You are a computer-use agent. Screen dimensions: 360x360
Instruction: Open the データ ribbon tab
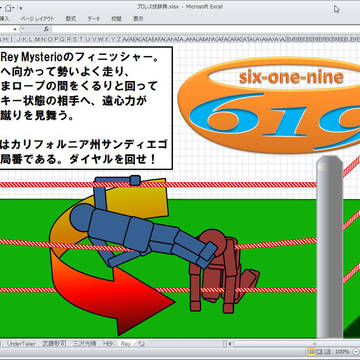click(94, 19)
